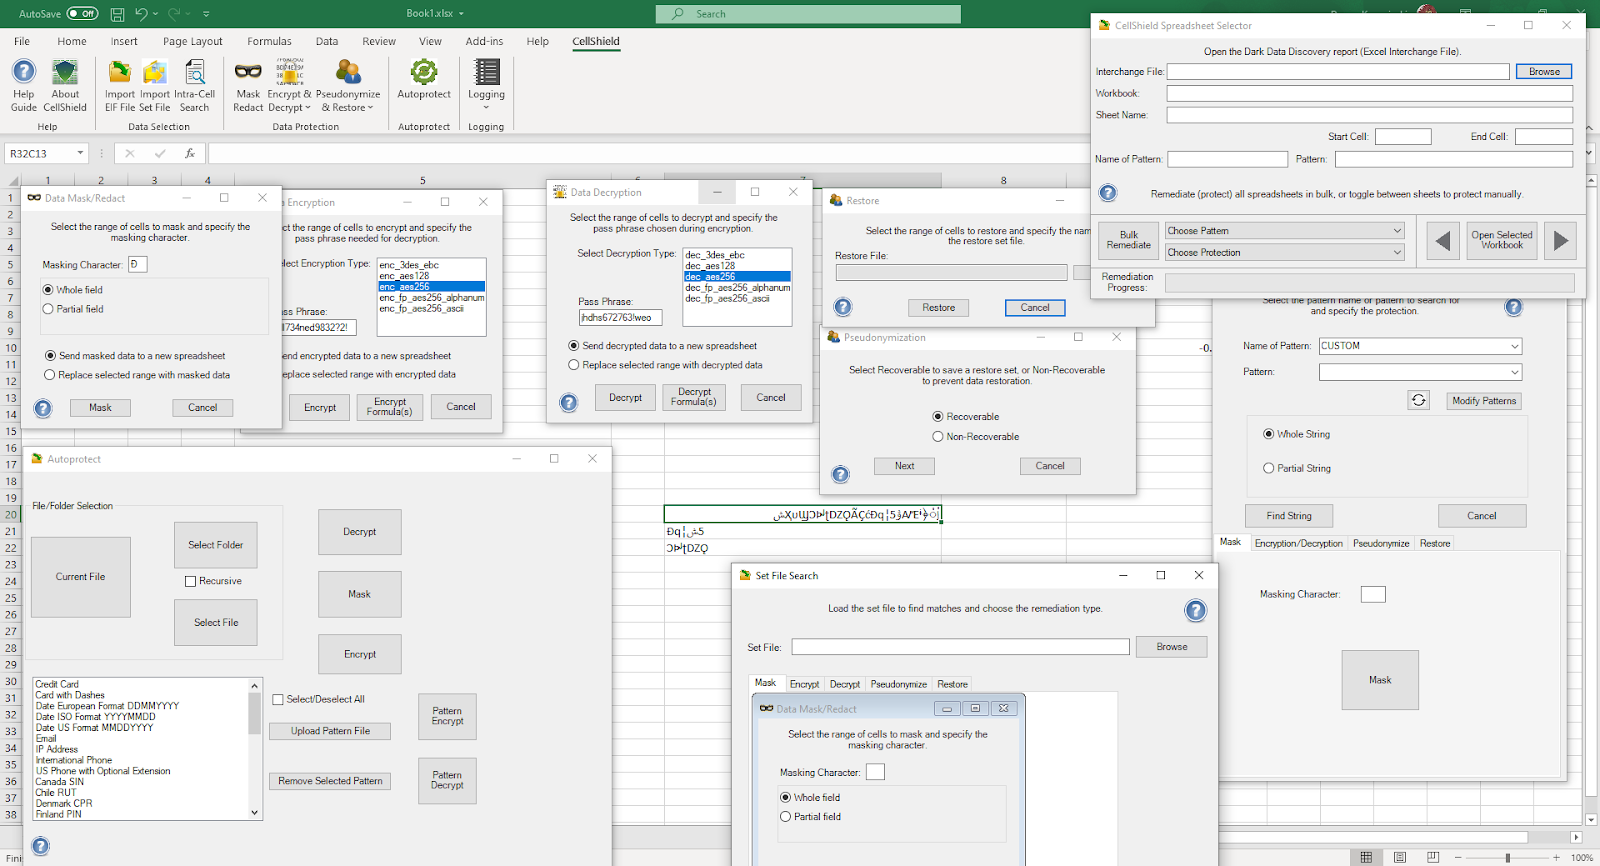Toggle the AutoSave switch
The image size is (1600, 866).
coord(82,14)
